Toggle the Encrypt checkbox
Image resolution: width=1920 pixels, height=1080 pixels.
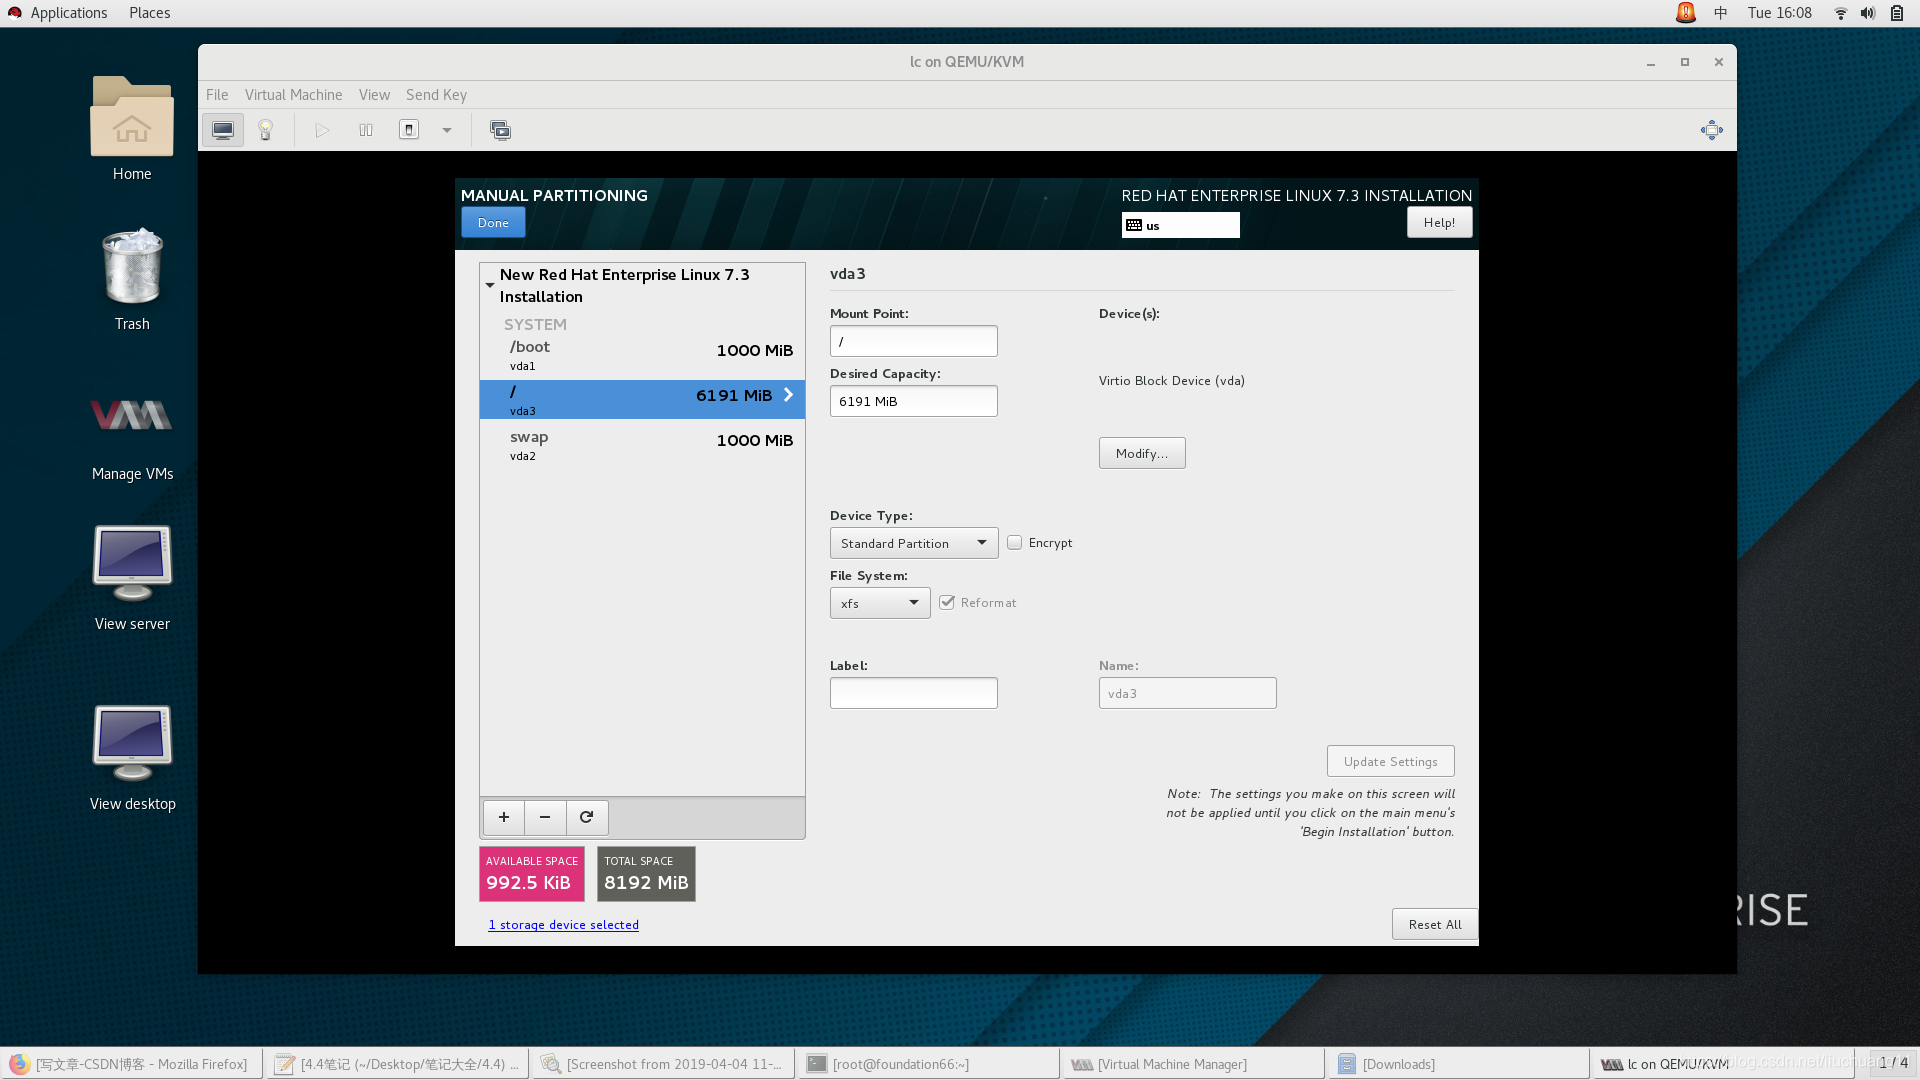(x=1015, y=542)
